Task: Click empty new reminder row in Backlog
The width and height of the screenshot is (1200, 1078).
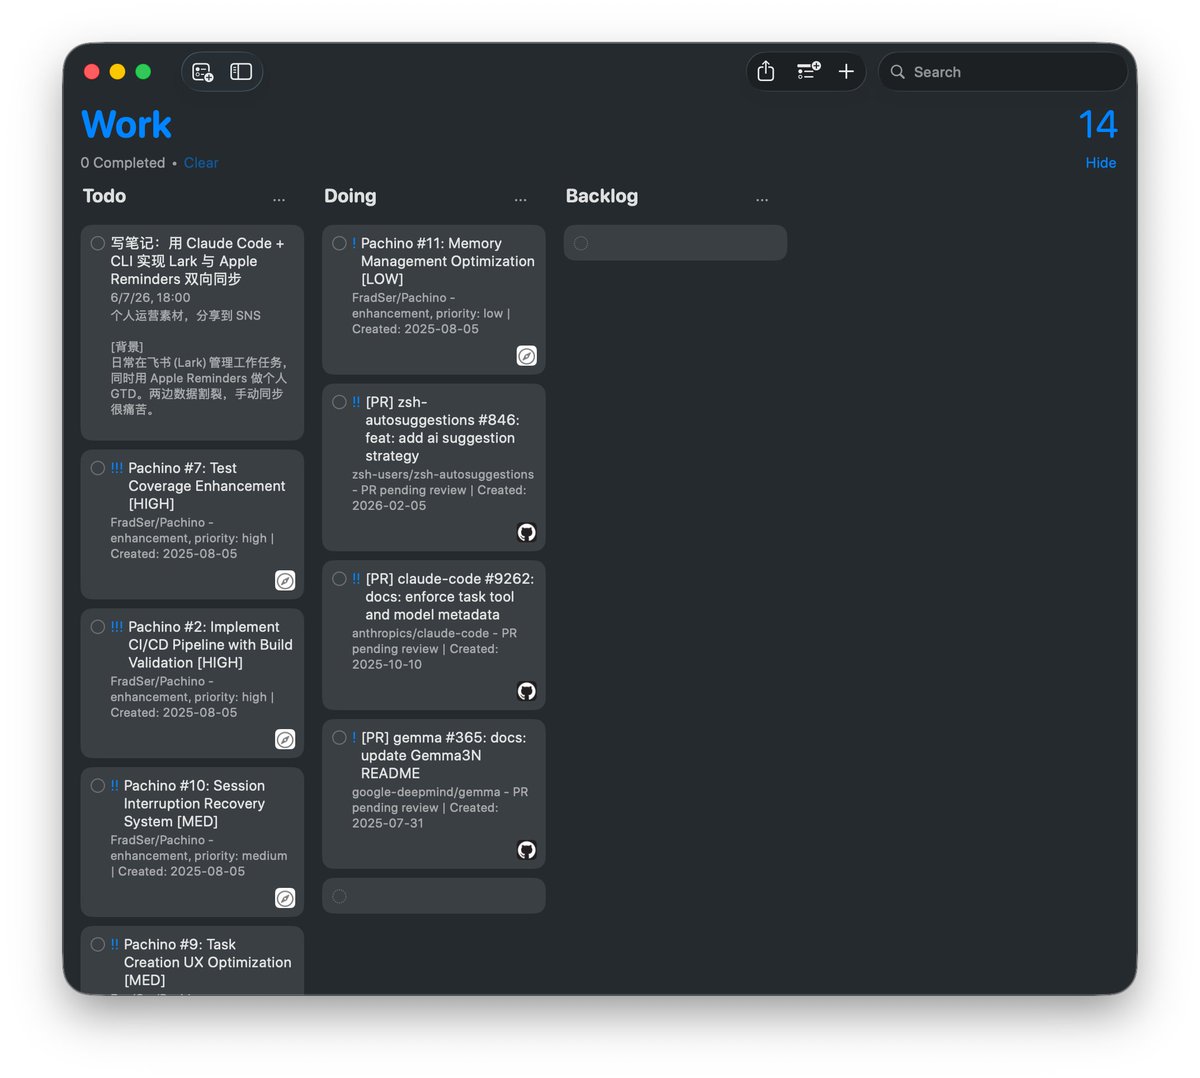Action: coord(676,243)
